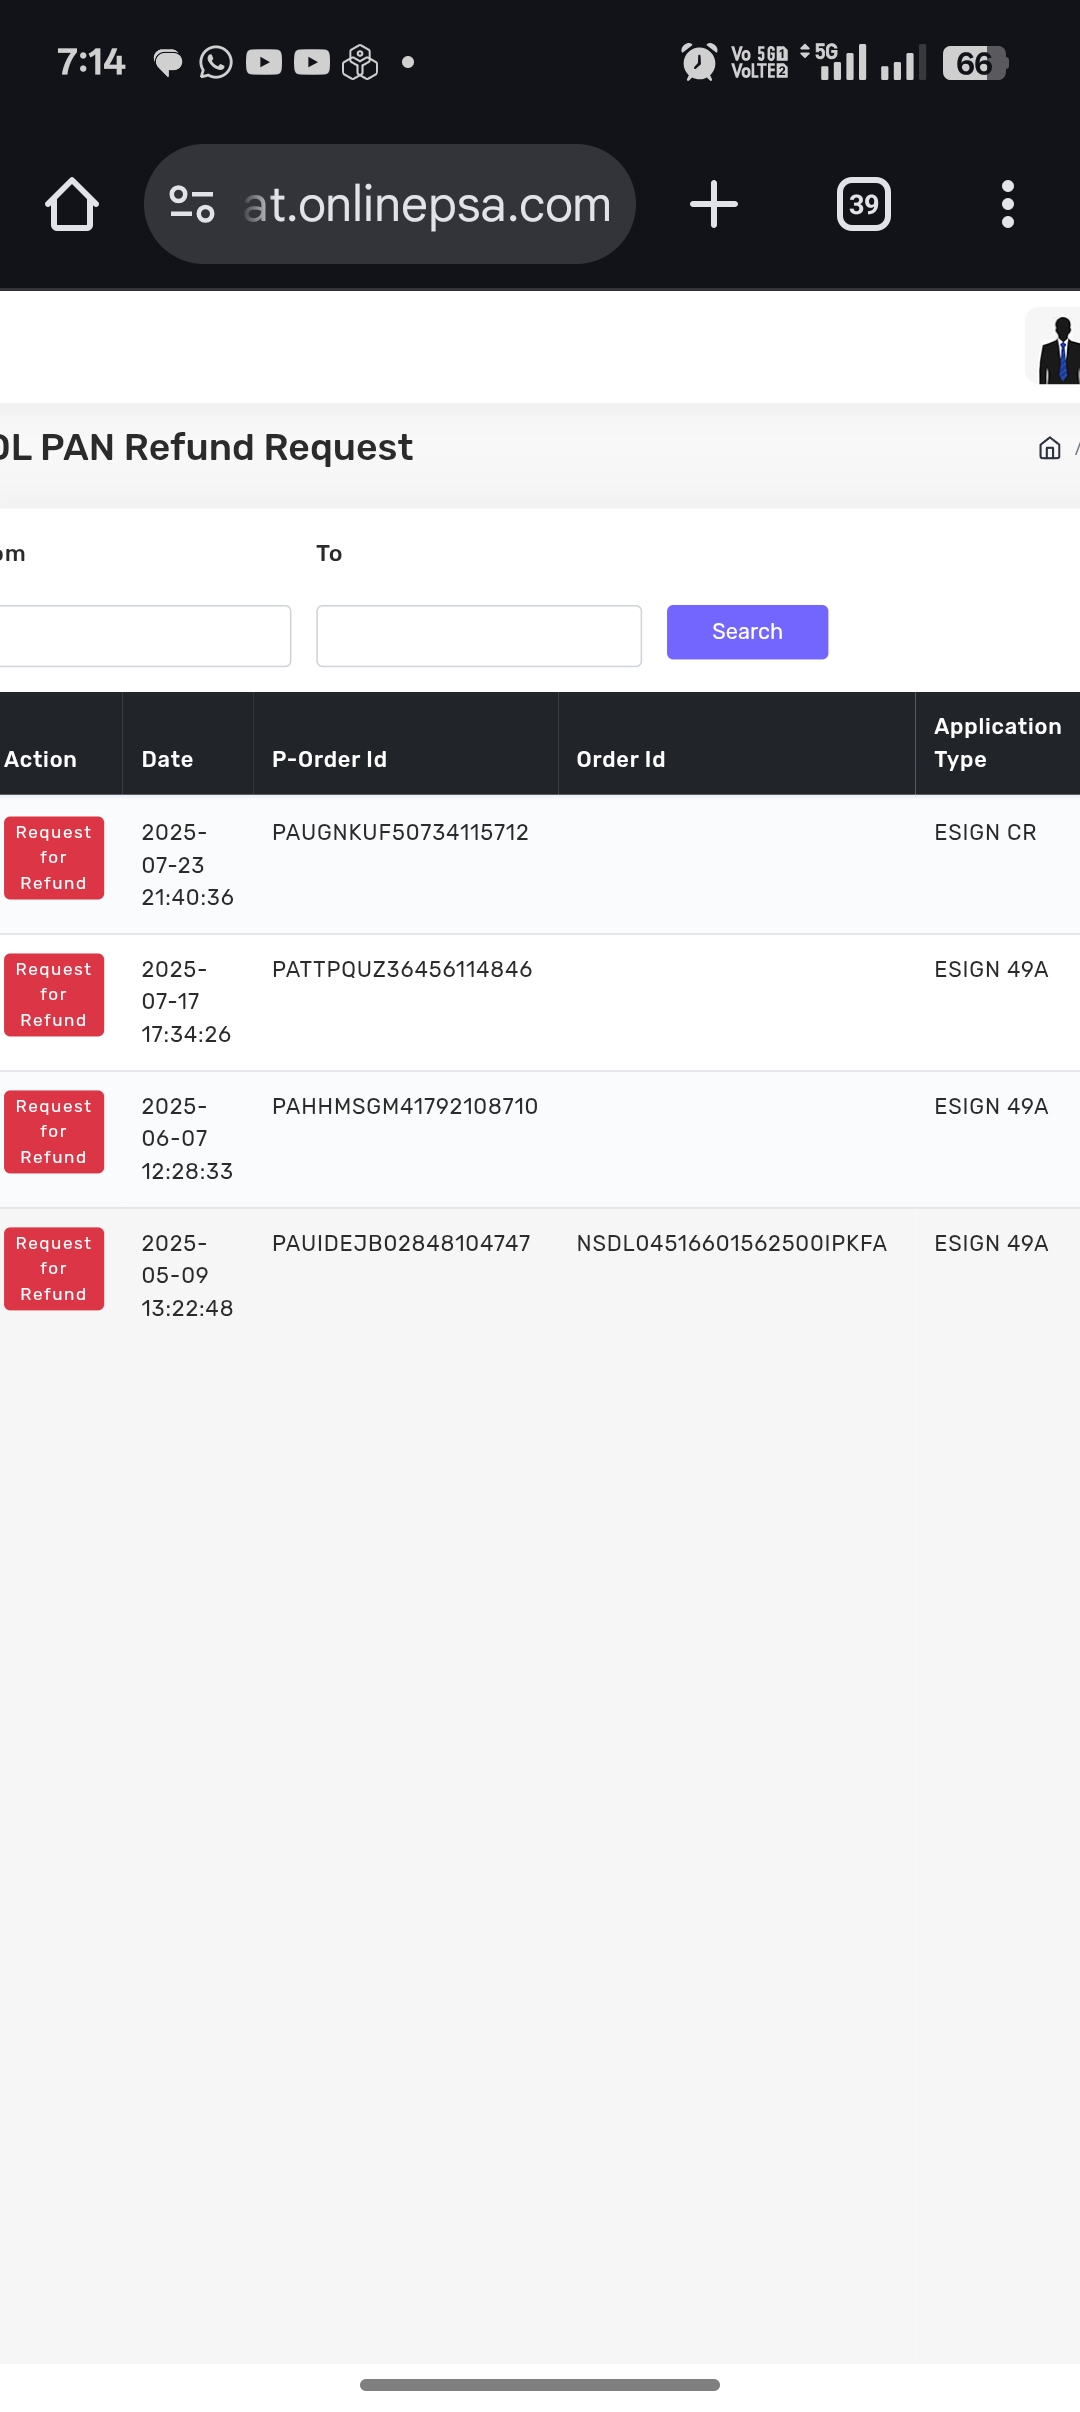Focus the To date input field
1080x2412 pixels.
478,636
